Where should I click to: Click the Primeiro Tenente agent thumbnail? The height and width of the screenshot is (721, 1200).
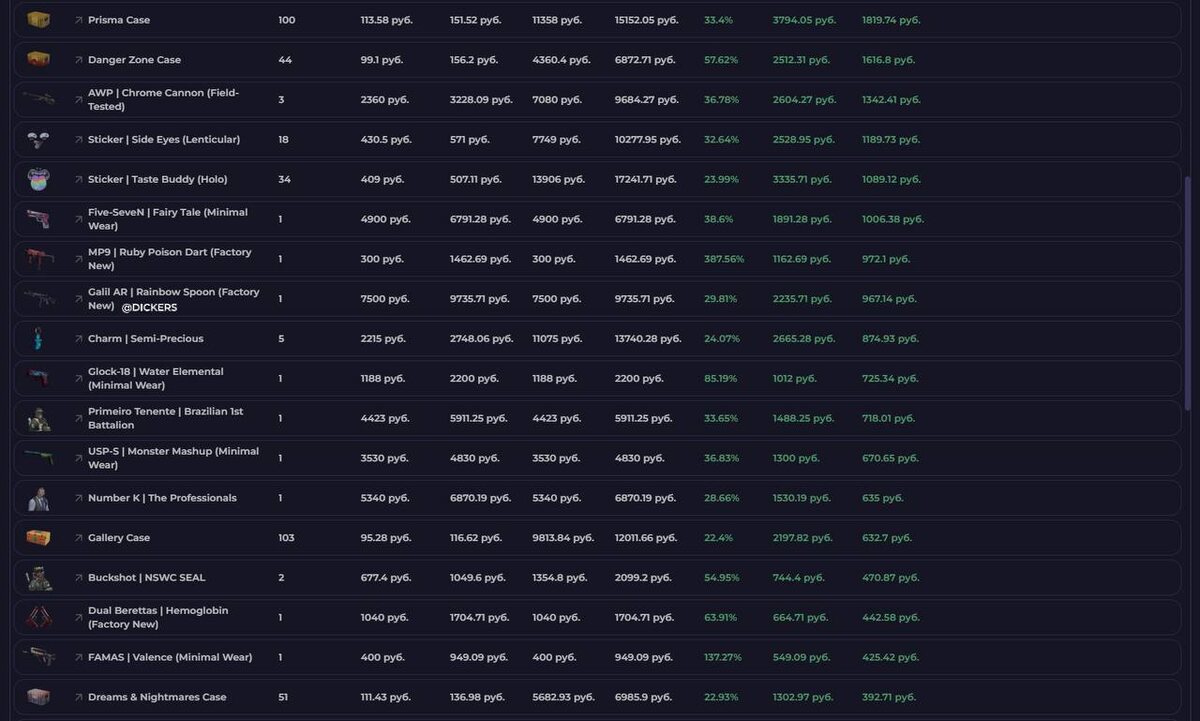pyautogui.click(x=38, y=419)
